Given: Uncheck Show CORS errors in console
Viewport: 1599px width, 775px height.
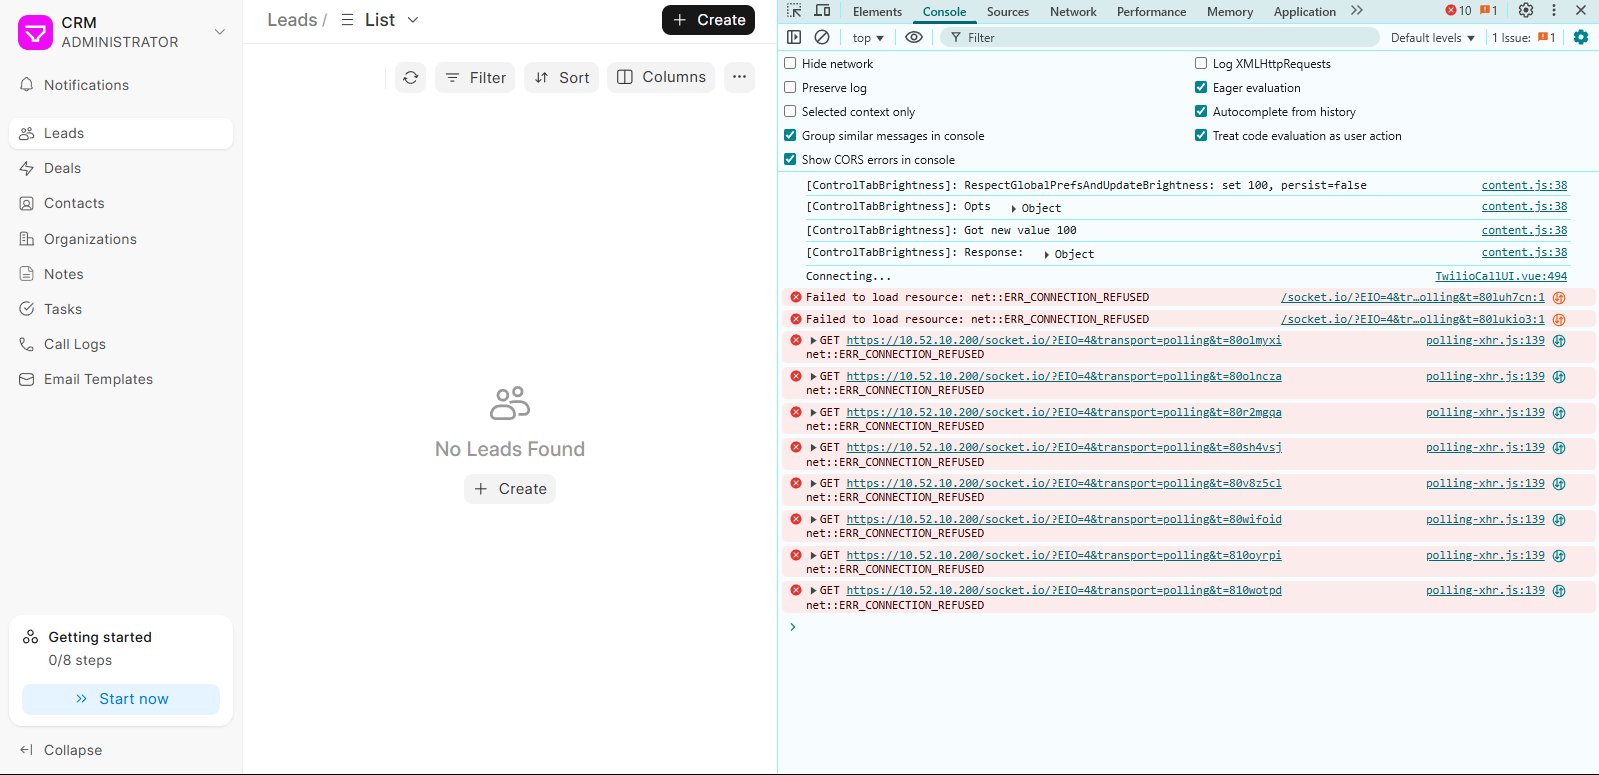Looking at the screenshot, I should pyautogui.click(x=790, y=159).
